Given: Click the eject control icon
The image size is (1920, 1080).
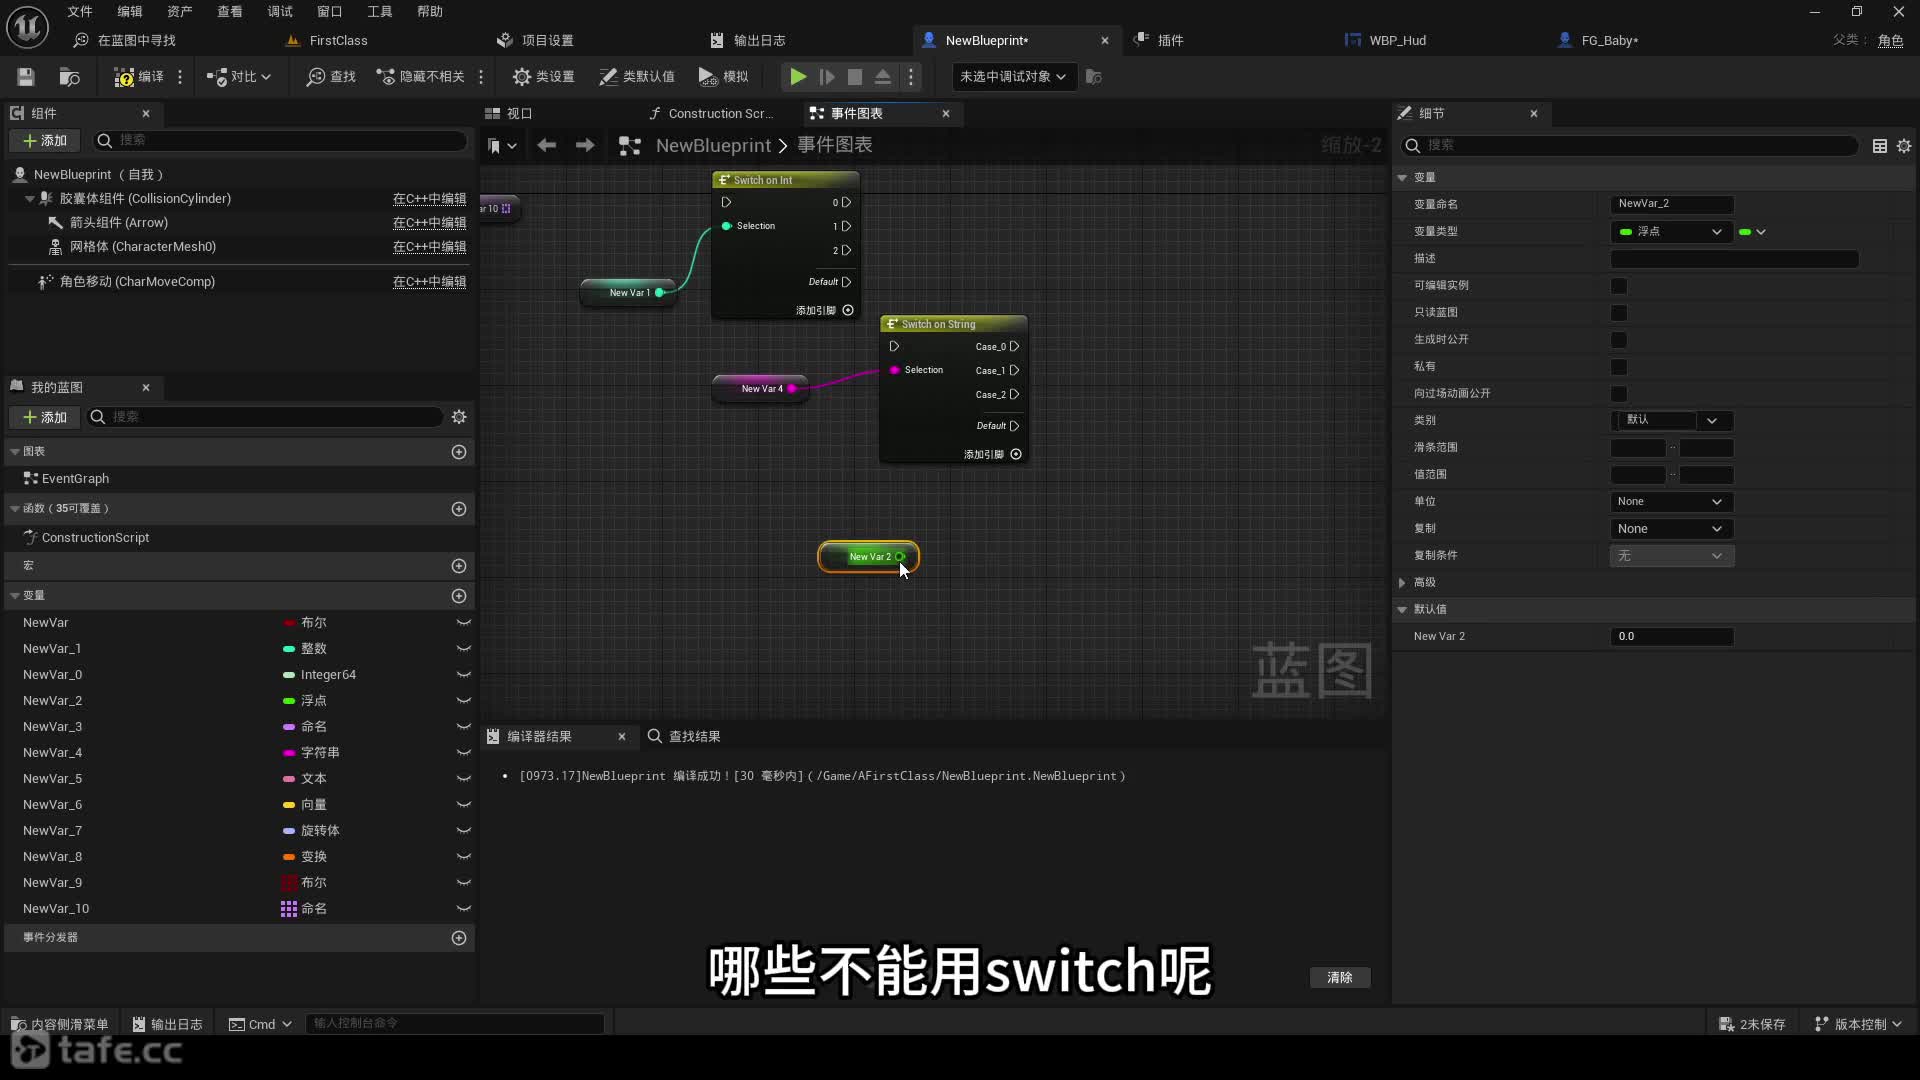Looking at the screenshot, I should point(883,77).
